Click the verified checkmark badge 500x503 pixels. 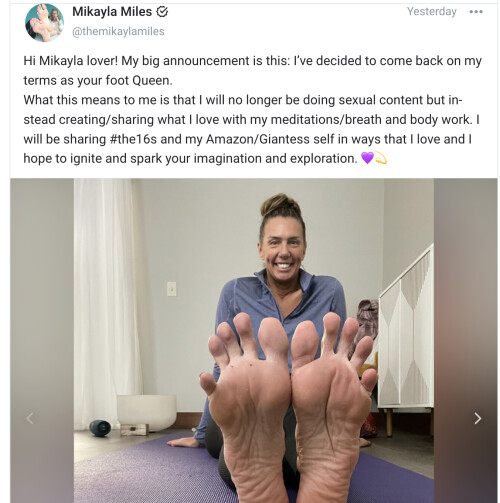(162, 12)
